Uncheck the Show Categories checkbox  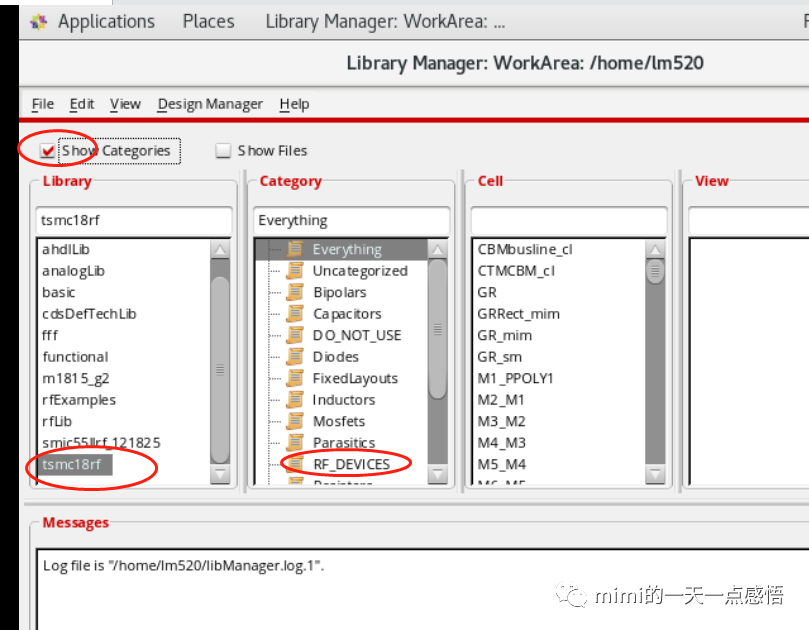[x=48, y=151]
